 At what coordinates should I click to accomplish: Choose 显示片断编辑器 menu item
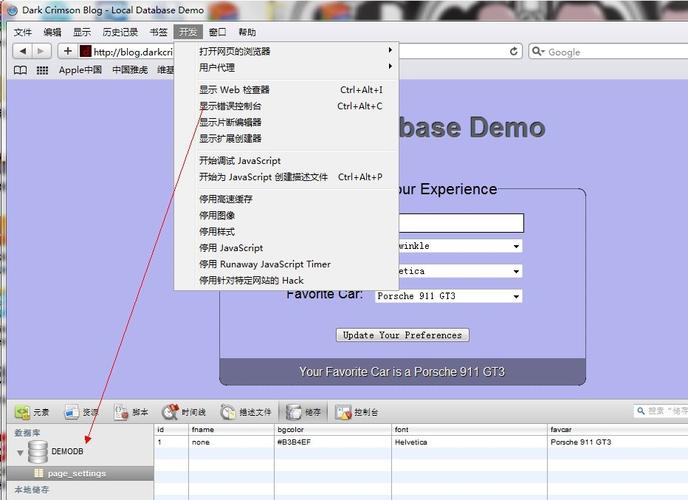tap(287, 122)
